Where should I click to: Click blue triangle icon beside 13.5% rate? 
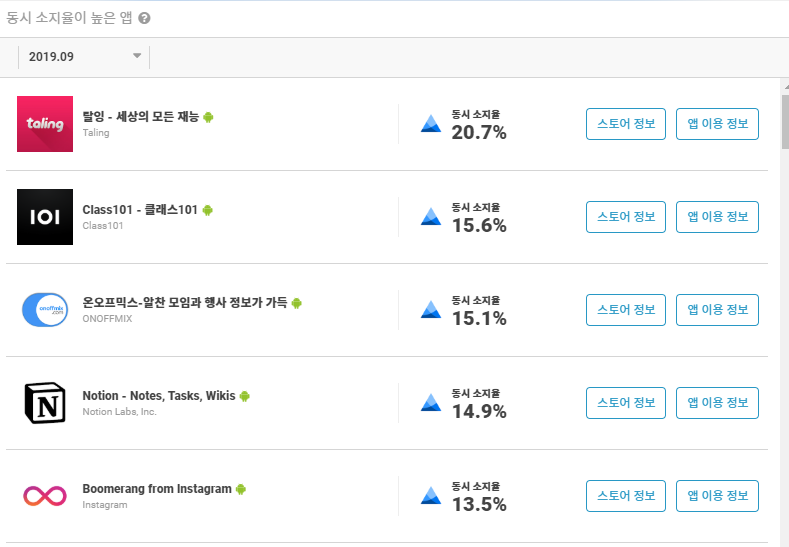pos(431,496)
